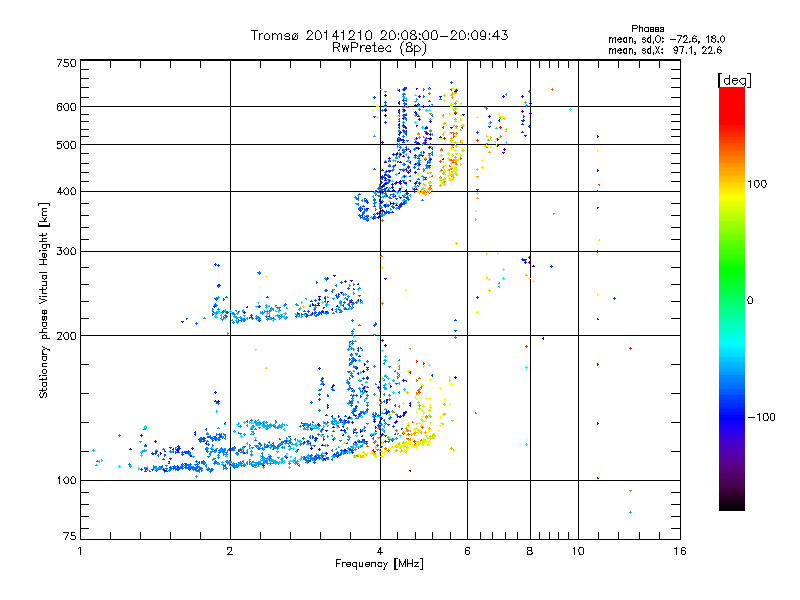The width and height of the screenshot is (800, 600).
Task: Click the x-axis tick label "4"
Action: [380, 551]
